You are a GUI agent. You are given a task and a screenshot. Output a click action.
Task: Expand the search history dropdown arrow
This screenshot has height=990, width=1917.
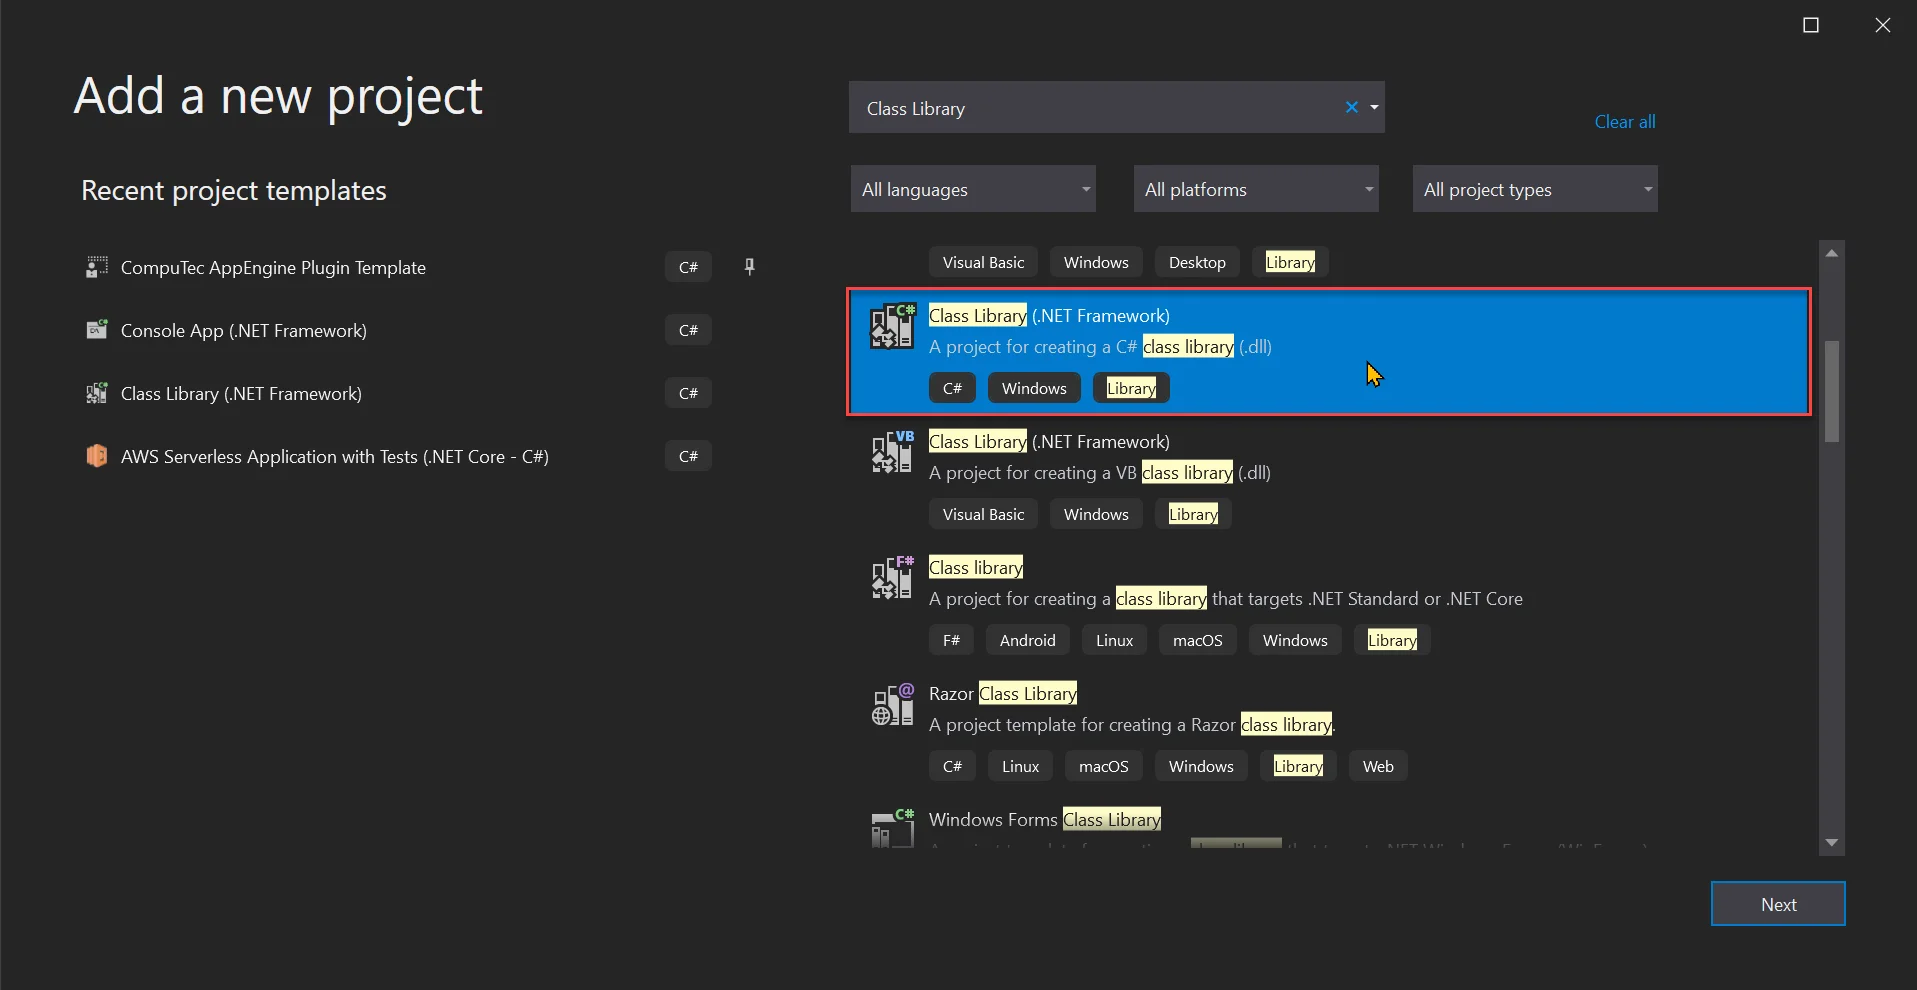click(x=1374, y=107)
